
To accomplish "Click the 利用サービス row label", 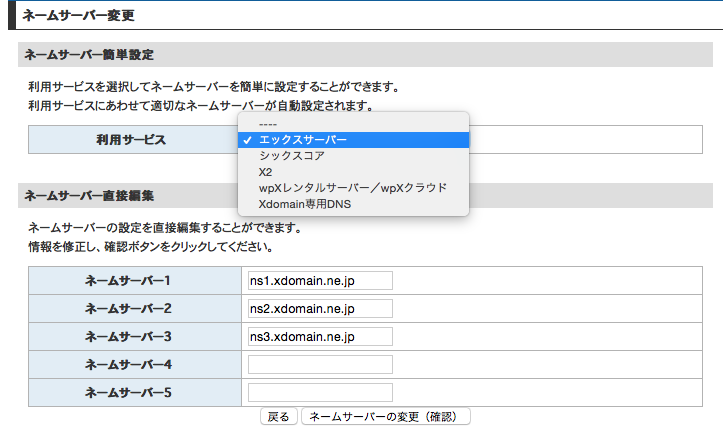I will [131, 140].
